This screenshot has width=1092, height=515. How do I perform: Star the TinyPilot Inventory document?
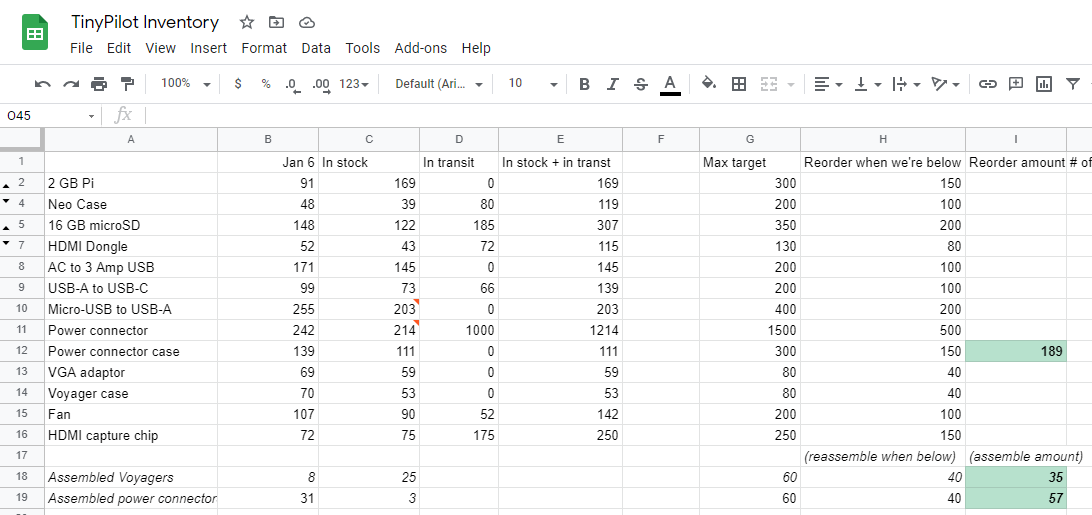[247, 22]
